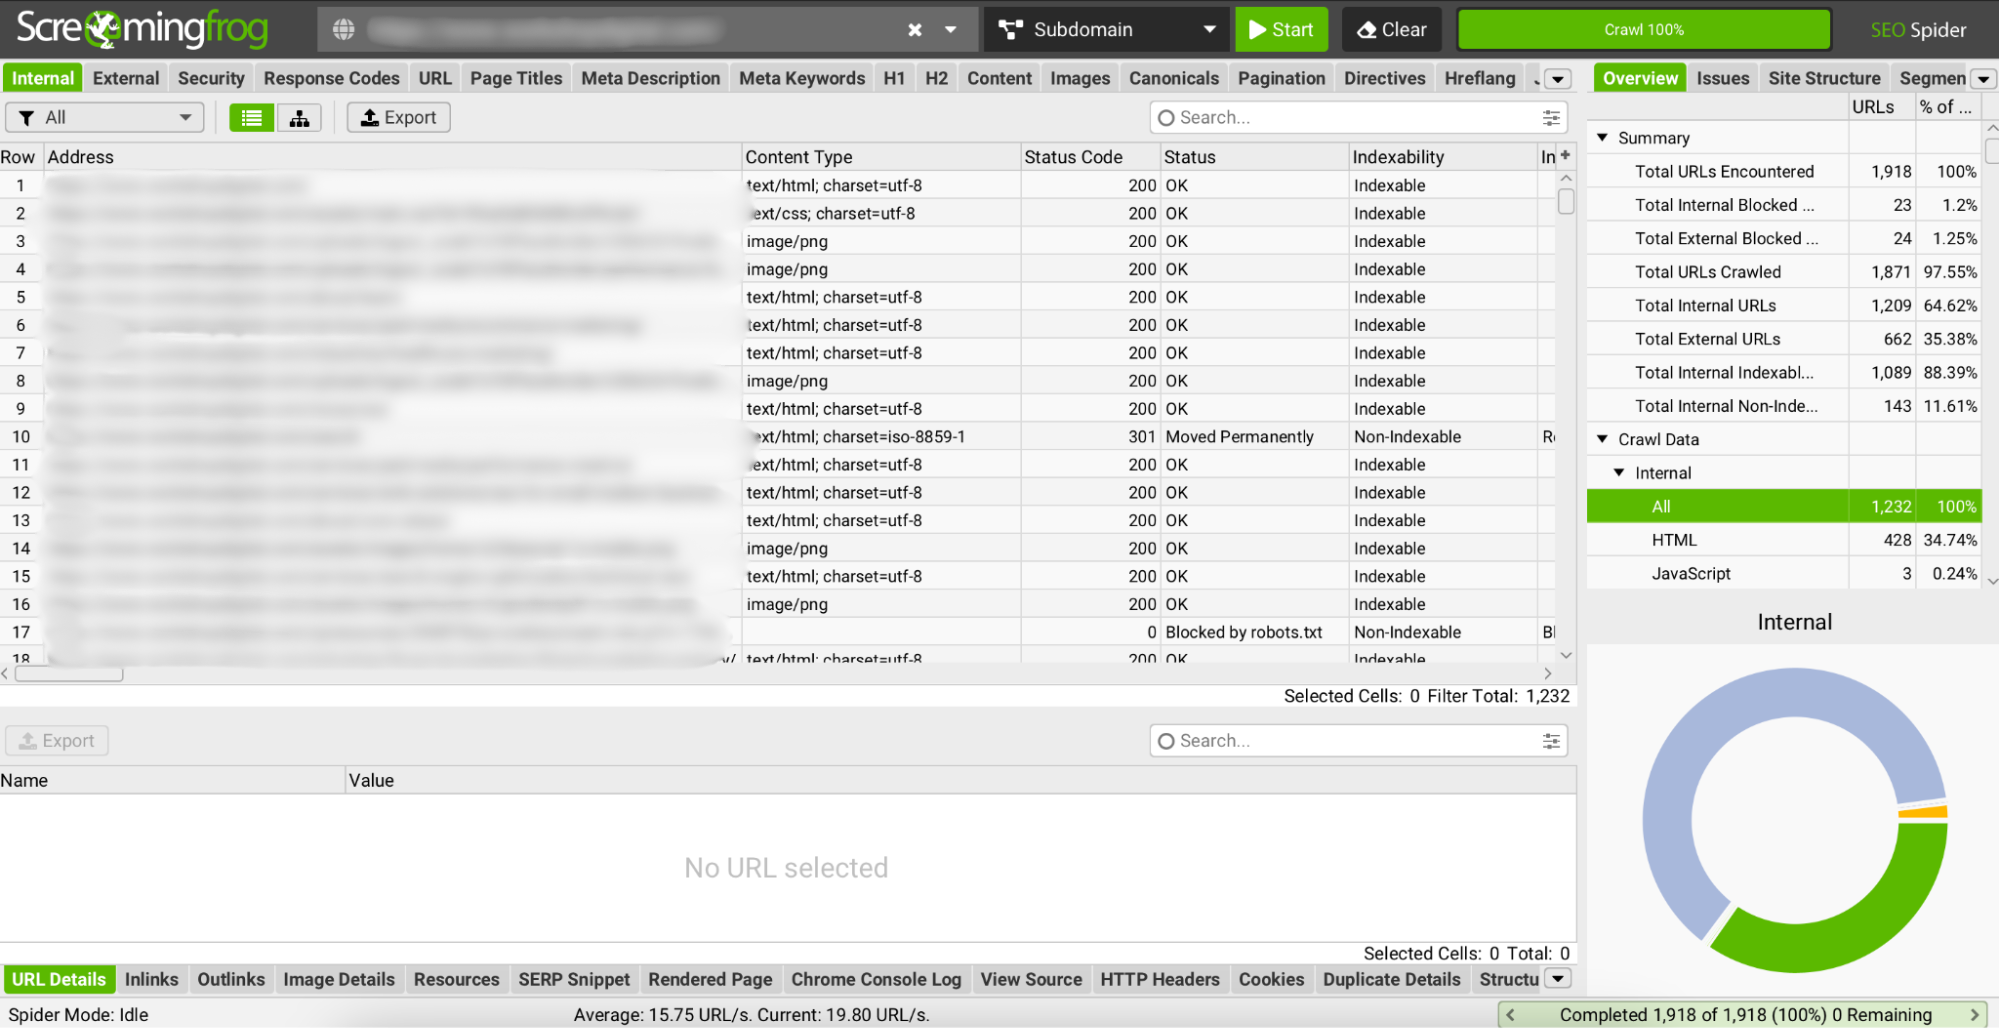Click next arrow in completed status bar
This screenshot has width=1999, height=1028.
tap(1974, 1015)
